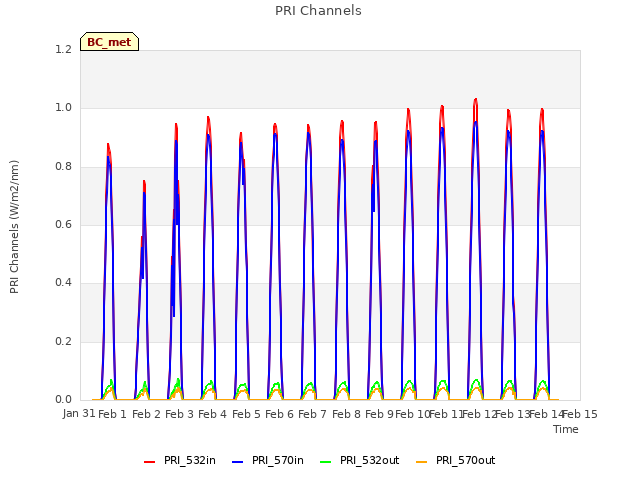Click the short red peak above Feb 2
The height and width of the screenshot is (480, 640).
(144, 182)
